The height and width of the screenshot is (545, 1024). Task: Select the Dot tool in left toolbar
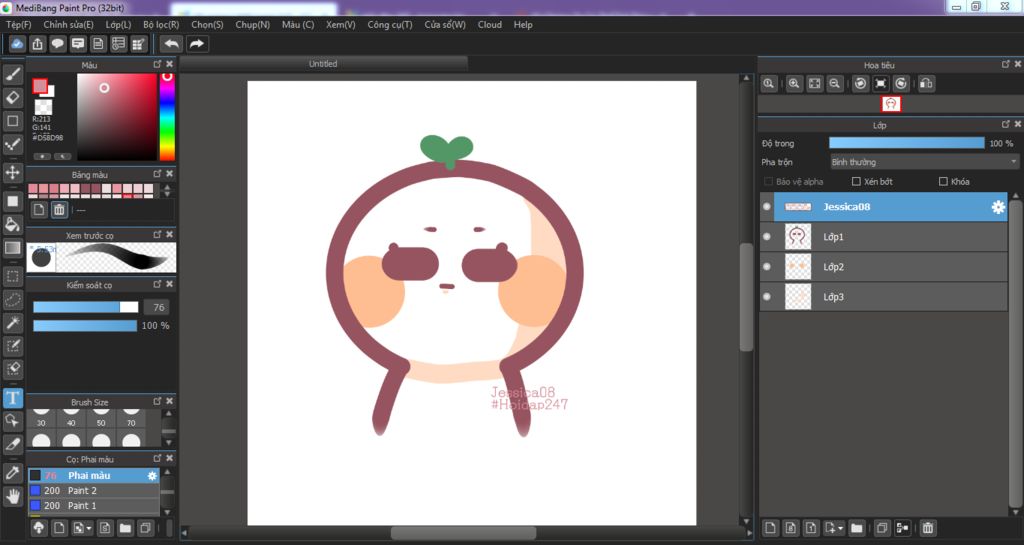[12, 145]
